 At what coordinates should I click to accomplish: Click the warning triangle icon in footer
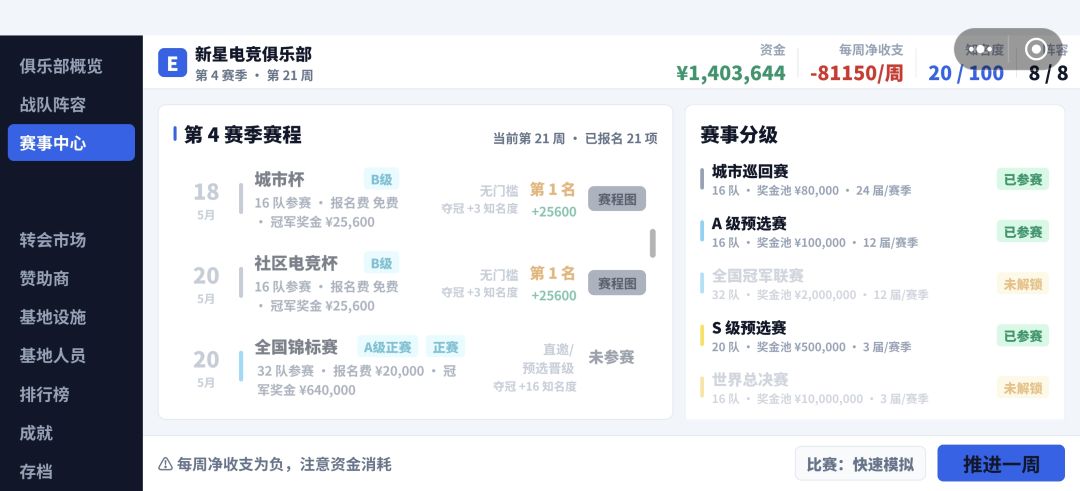165,464
